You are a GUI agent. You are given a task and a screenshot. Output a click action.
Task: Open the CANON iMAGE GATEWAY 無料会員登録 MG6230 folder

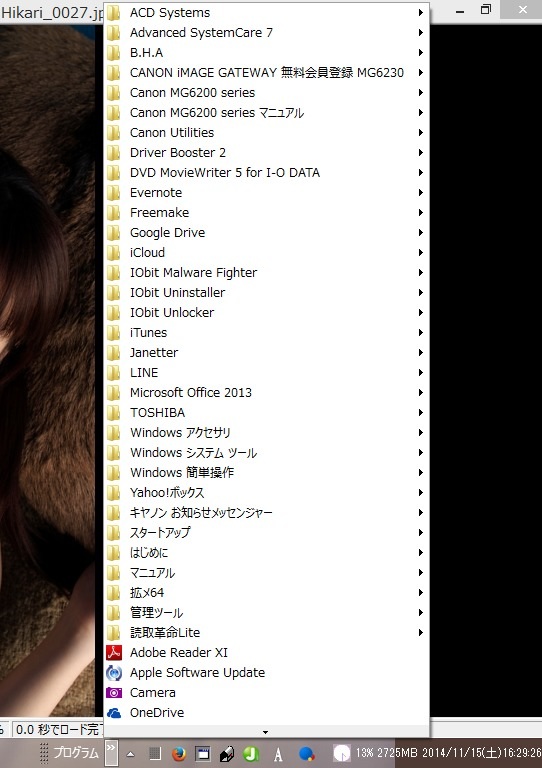click(x=267, y=72)
